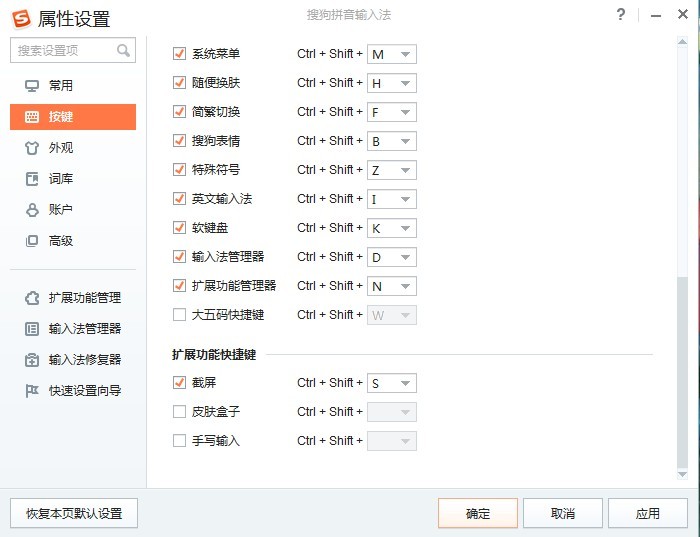Viewport: 700px width, 537px height.
Task: Open the 搜狗表情 key dropdown showing B
Action: point(392,141)
